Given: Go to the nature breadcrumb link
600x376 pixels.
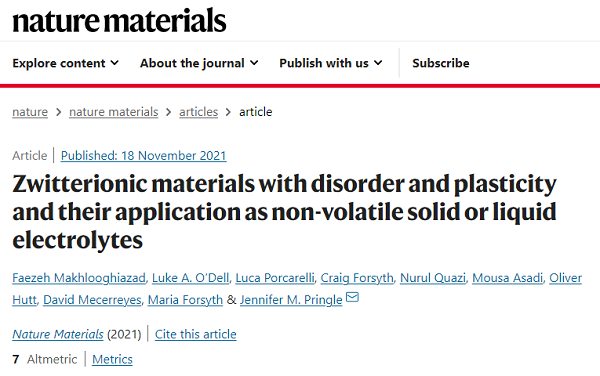Looking at the screenshot, I should click(x=30, y=112).
